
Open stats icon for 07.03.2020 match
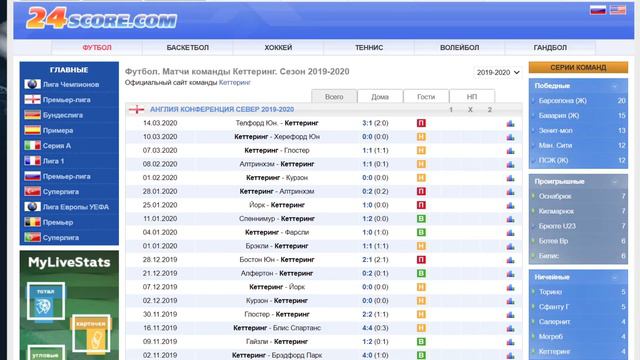[510, 151]
